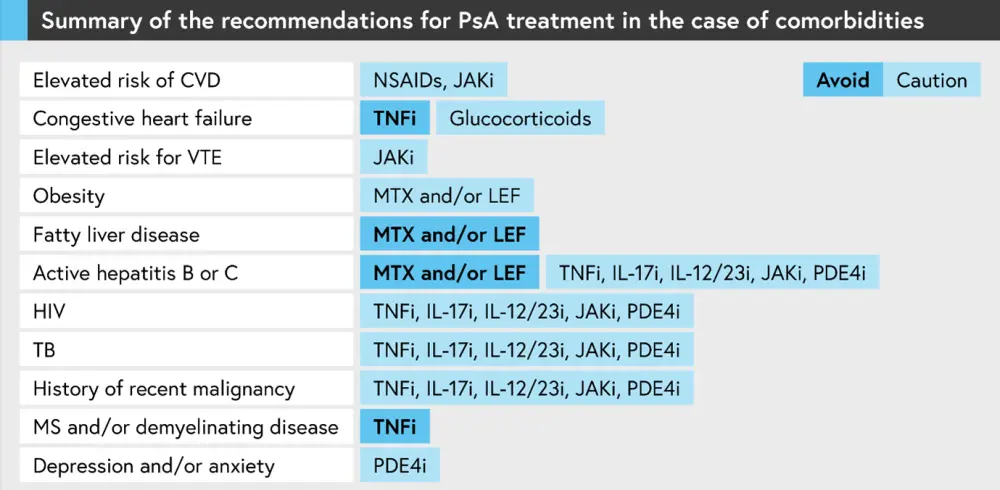Screen dimensions: 1000x490
Task: Click the summary title header bar
Action: pos(500,21)
